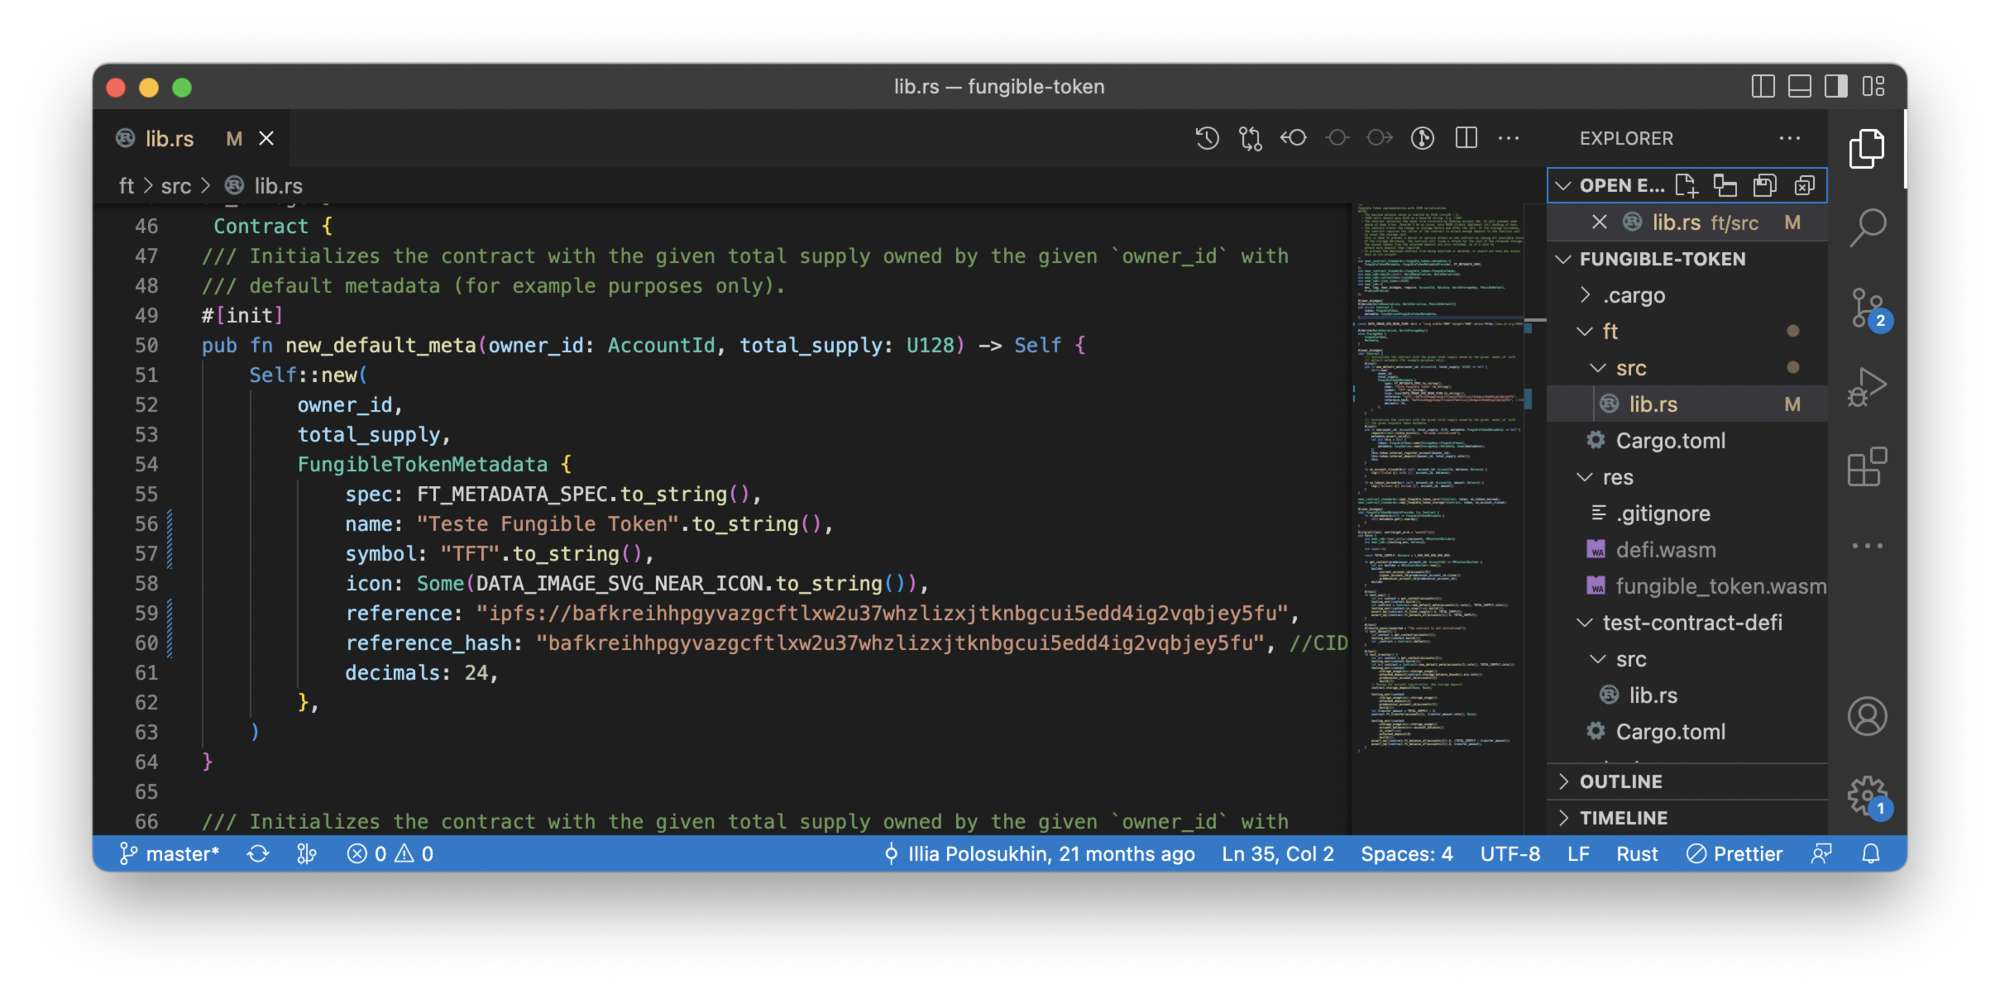Click the master branch in status bar
This screenshot has height=994, width=2000.
pos(170,854)
